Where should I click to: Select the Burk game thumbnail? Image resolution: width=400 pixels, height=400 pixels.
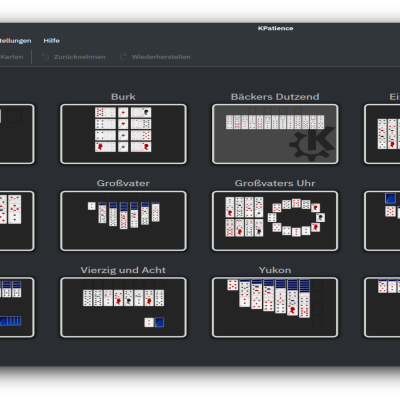coord(123,134)
